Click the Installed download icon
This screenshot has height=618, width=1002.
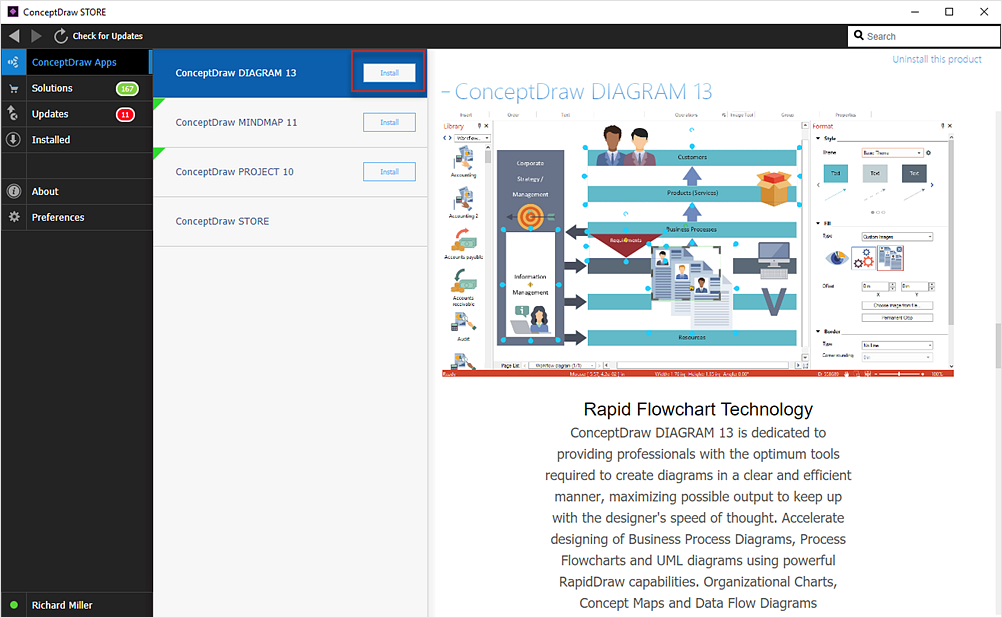tap(13, 139)
